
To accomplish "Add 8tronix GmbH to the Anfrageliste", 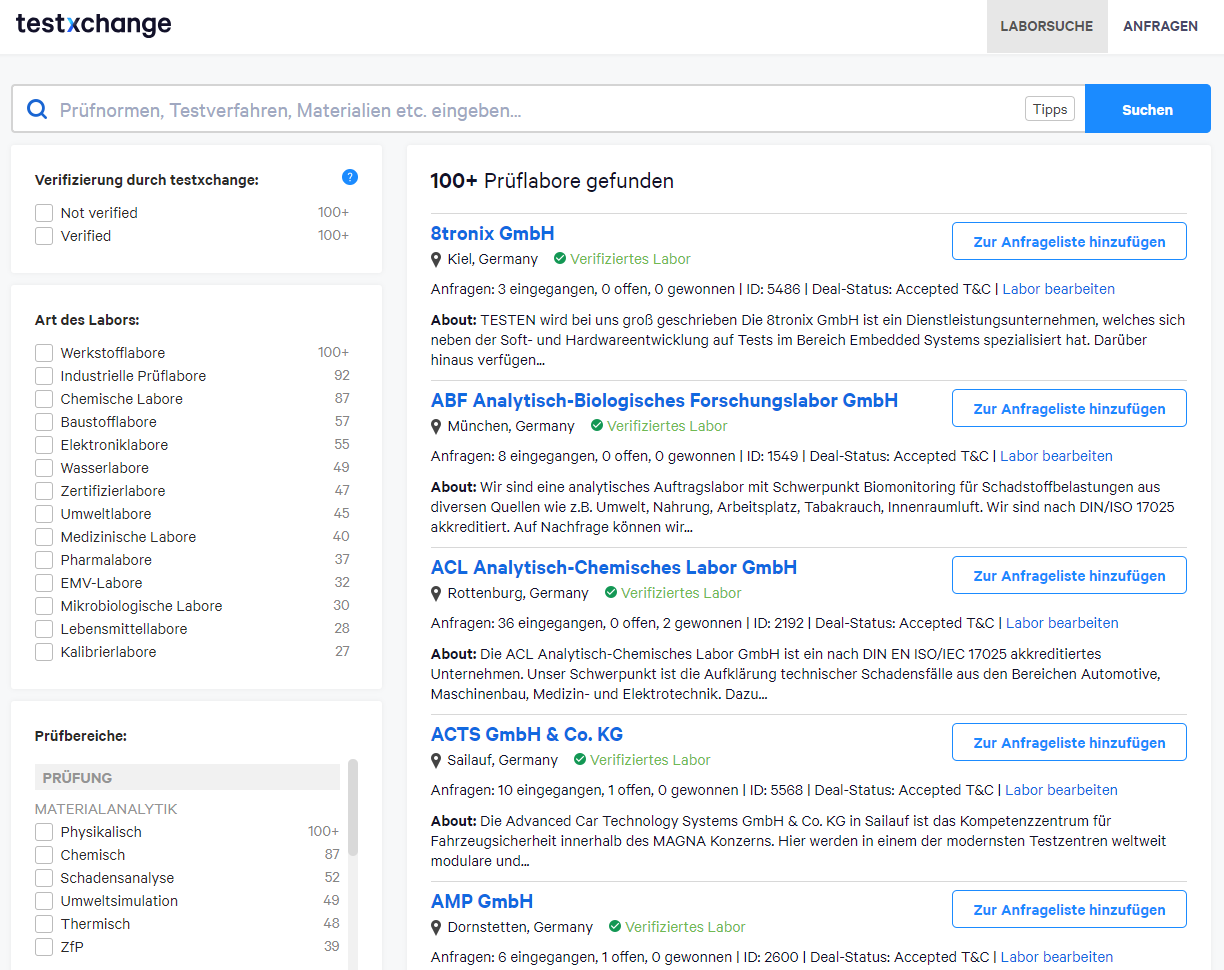I will click(x=1069, y=241).
